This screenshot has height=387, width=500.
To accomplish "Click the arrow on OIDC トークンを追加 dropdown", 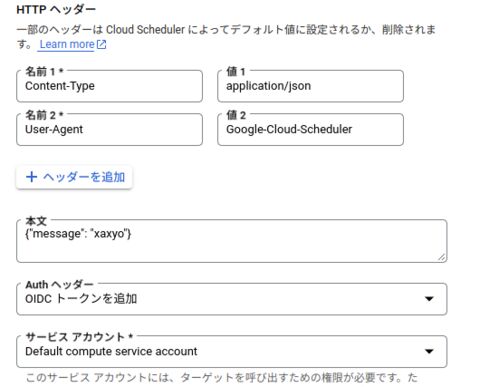I will point(429,299).
